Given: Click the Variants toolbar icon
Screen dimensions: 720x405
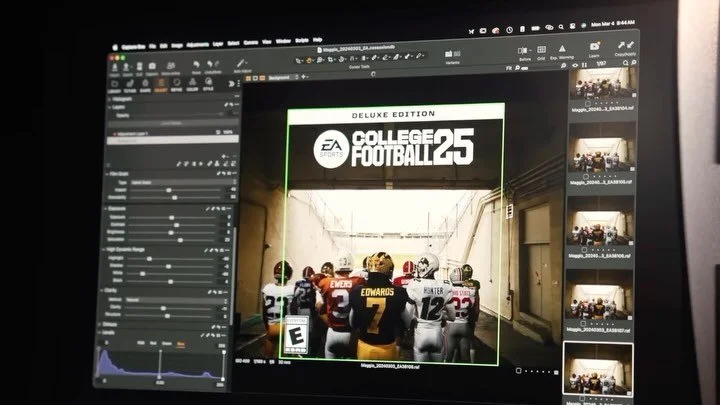Looking at the screenshot, I should tap(452, 56).
